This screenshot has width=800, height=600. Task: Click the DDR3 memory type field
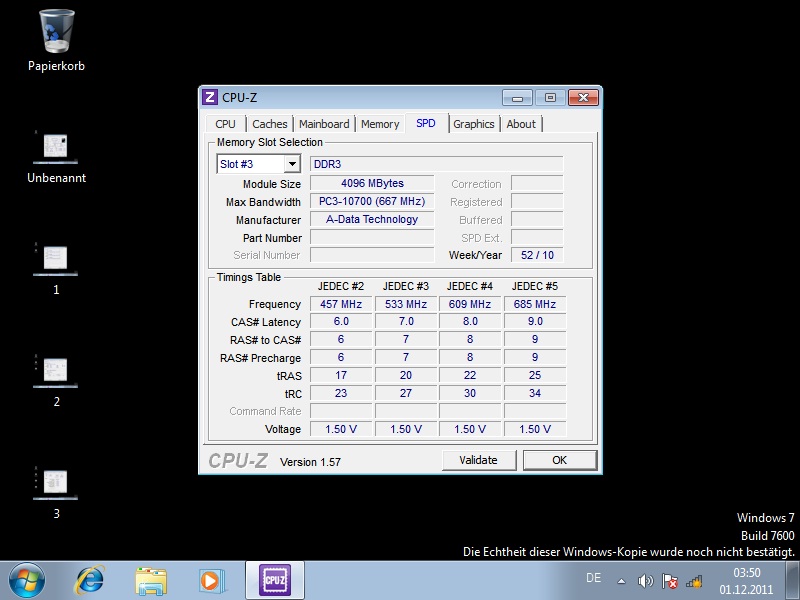tap(437, 164)
